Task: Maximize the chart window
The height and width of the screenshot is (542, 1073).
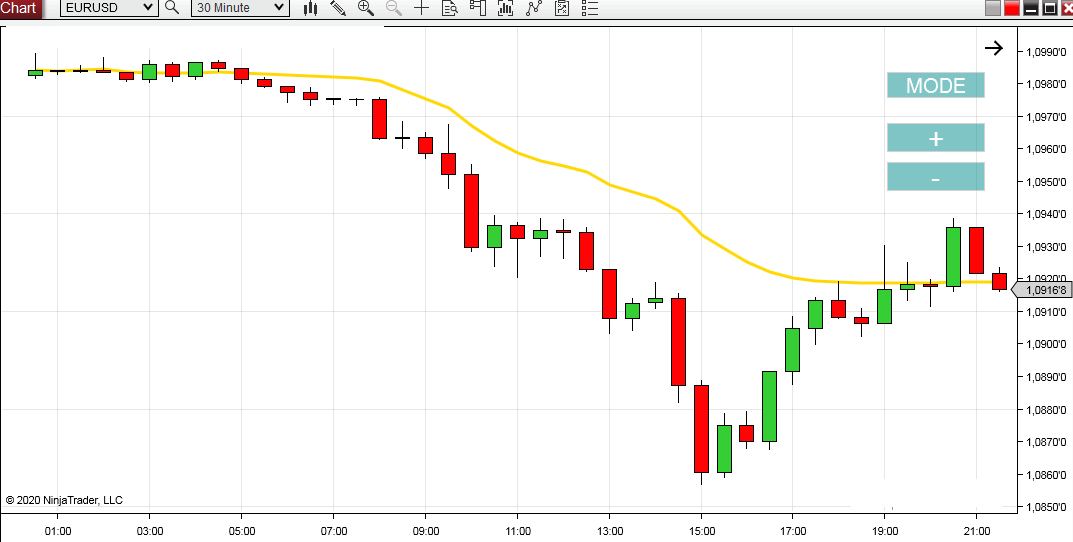Action: (1049, 8)
